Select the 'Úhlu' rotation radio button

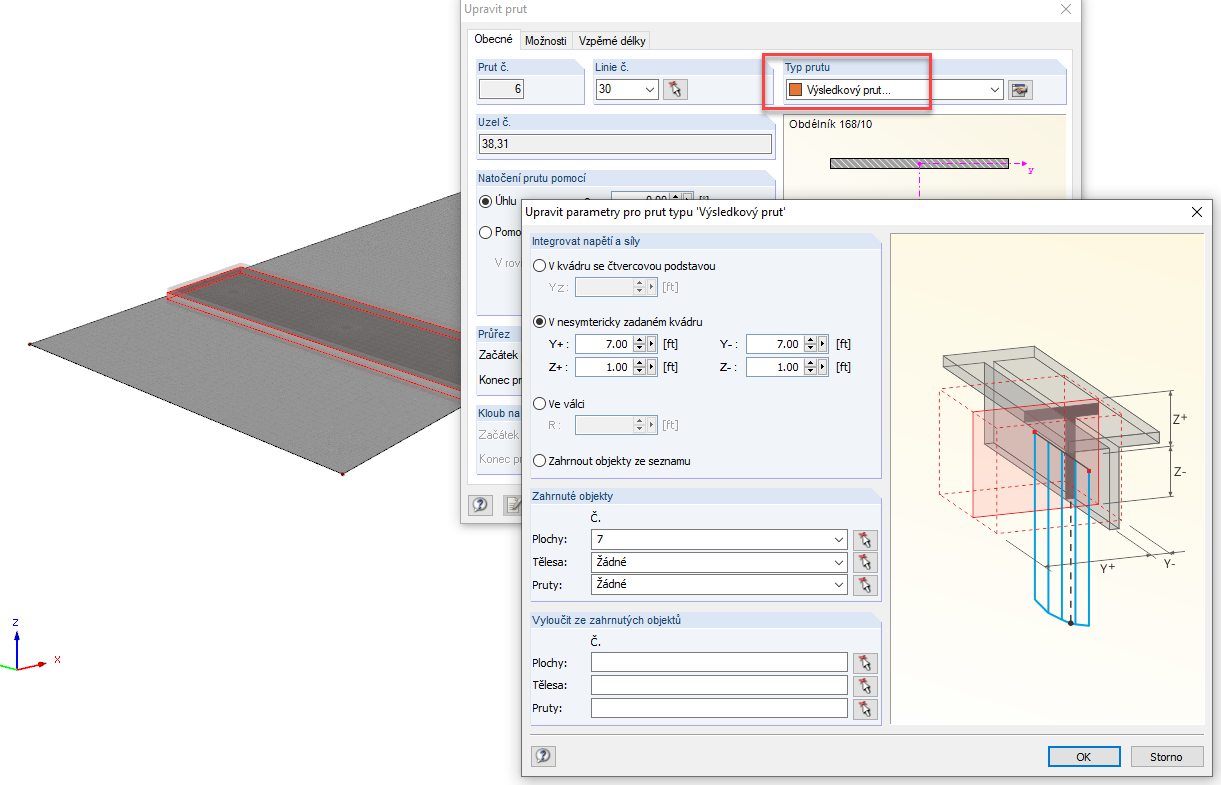486,201
